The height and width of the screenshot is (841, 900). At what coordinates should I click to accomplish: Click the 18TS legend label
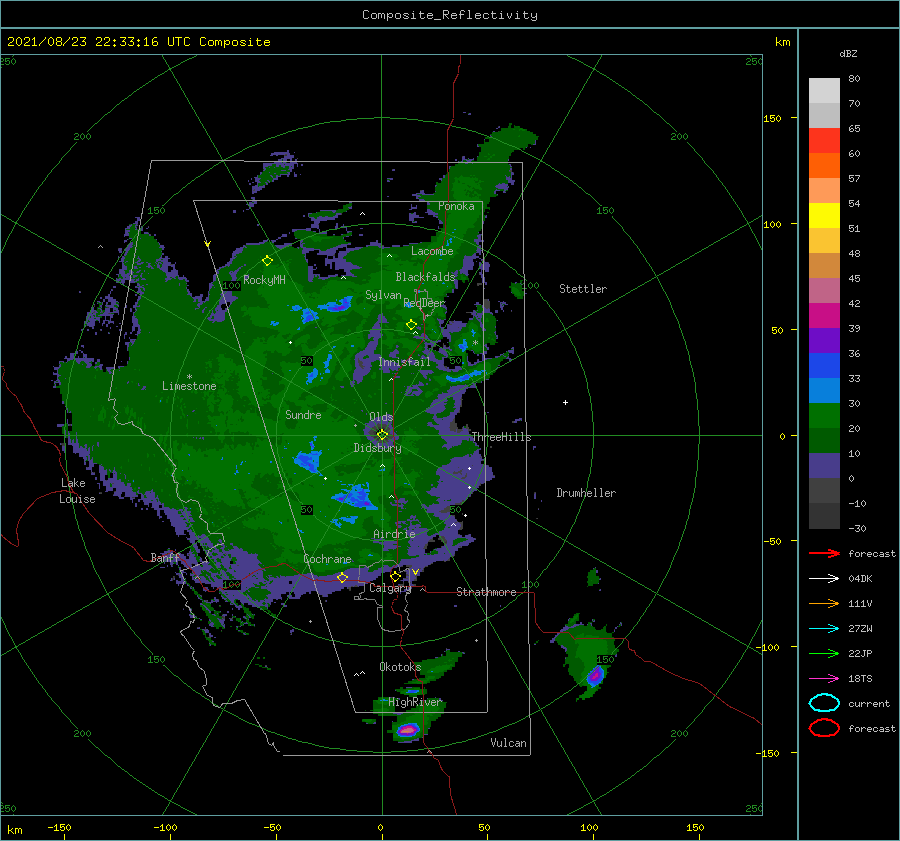[860, 679]
